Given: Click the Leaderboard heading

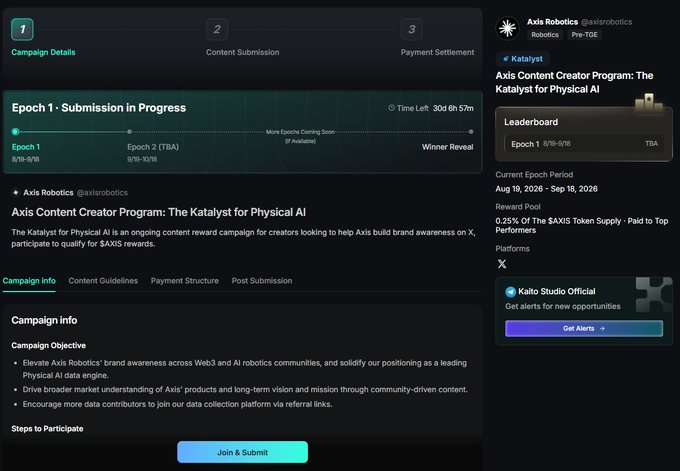Looking at the screenshot, I should (x=531, y=122).
